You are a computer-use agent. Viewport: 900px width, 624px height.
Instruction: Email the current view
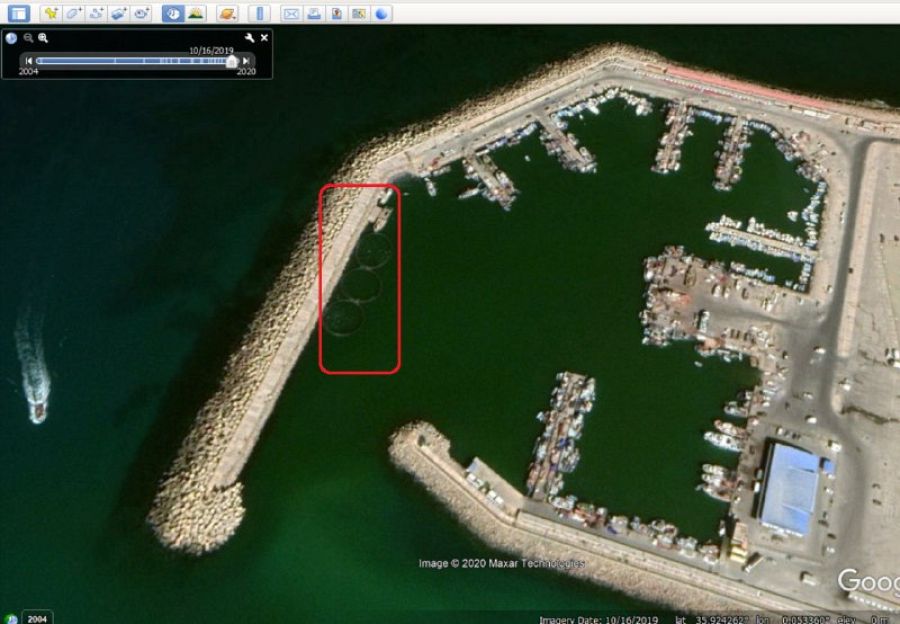[x=290, y=13]
